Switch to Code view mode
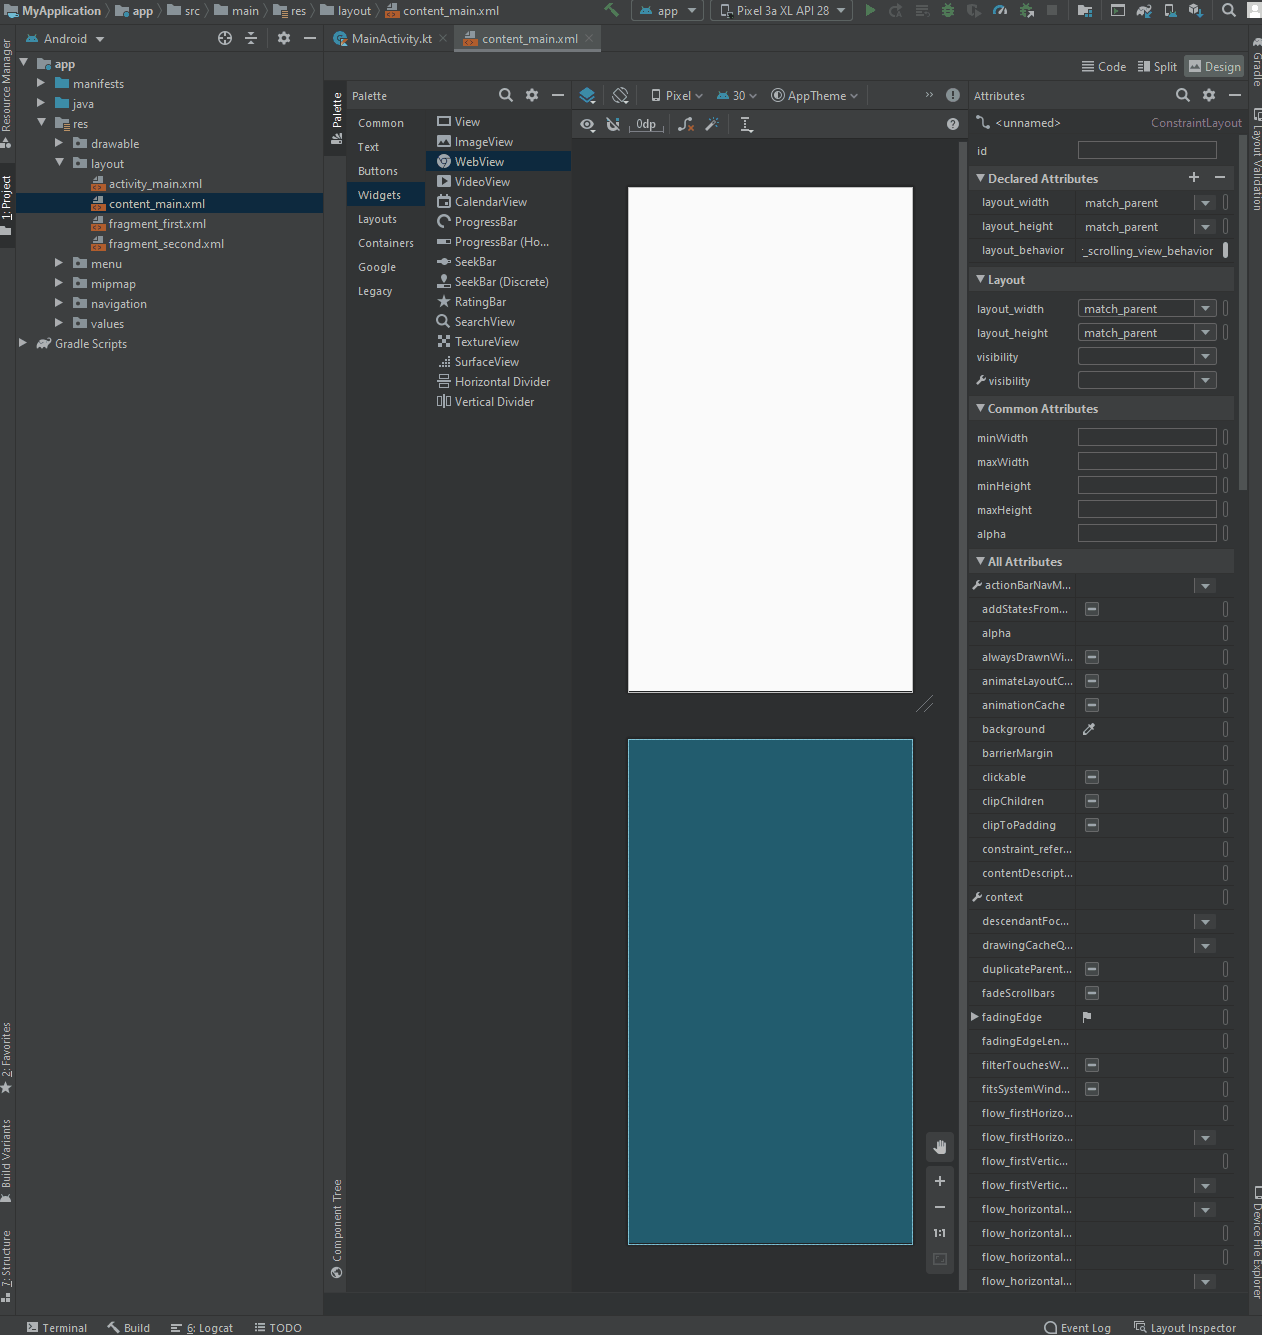 [1104, 66]
